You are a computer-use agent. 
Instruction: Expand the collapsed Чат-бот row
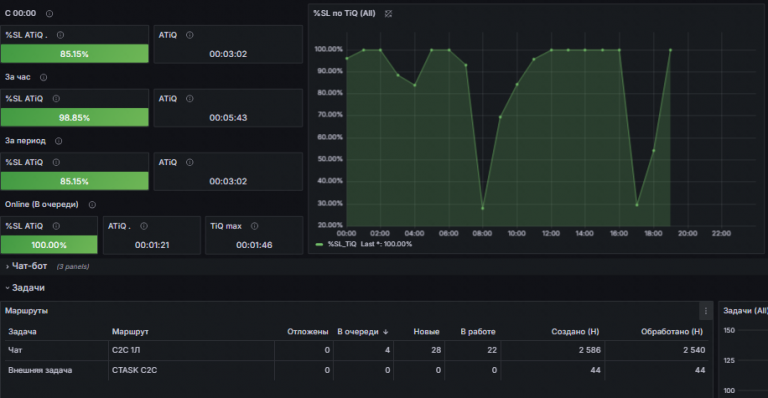tap(29, 266)
